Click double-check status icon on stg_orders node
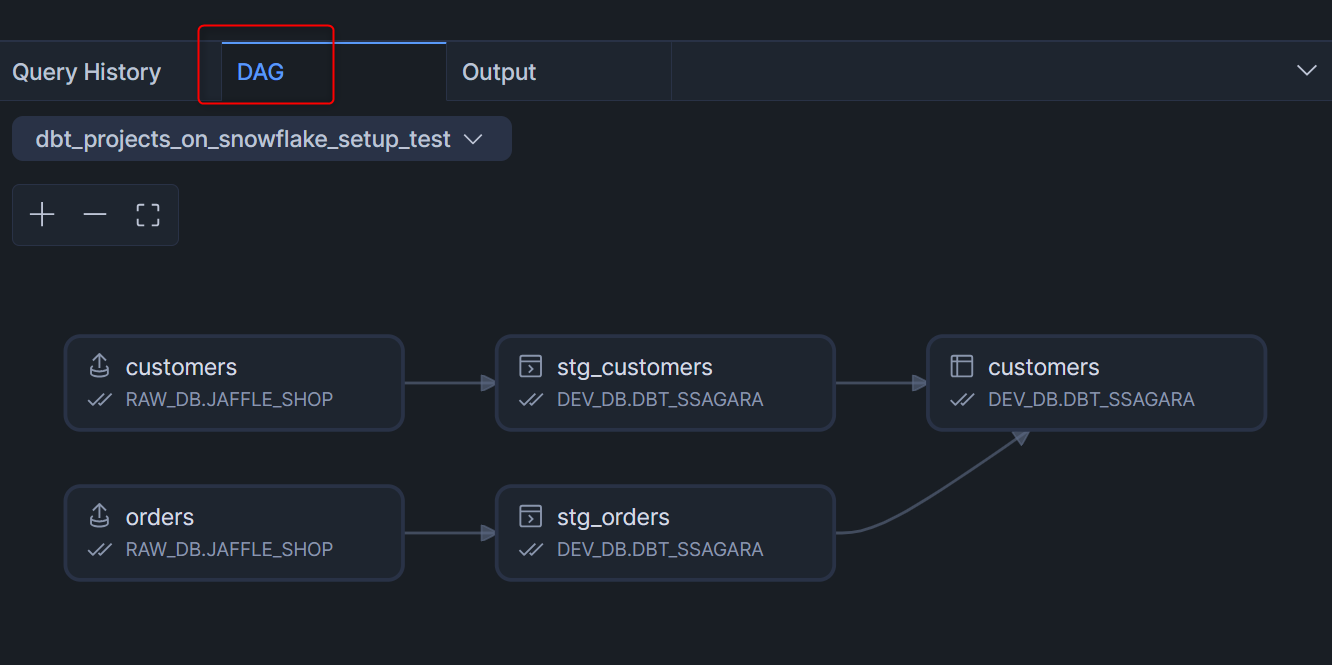The height and width of the screenshot is (665, 1332). tap(530, 549)
